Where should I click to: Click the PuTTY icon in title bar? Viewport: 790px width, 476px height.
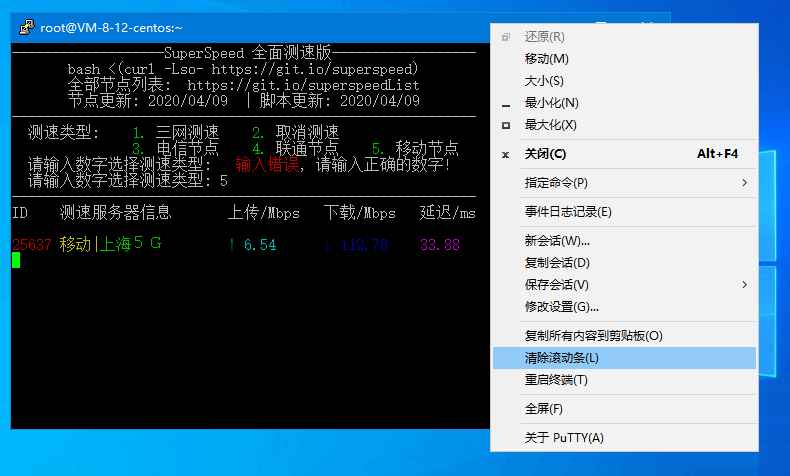click(x=25, y=28)
